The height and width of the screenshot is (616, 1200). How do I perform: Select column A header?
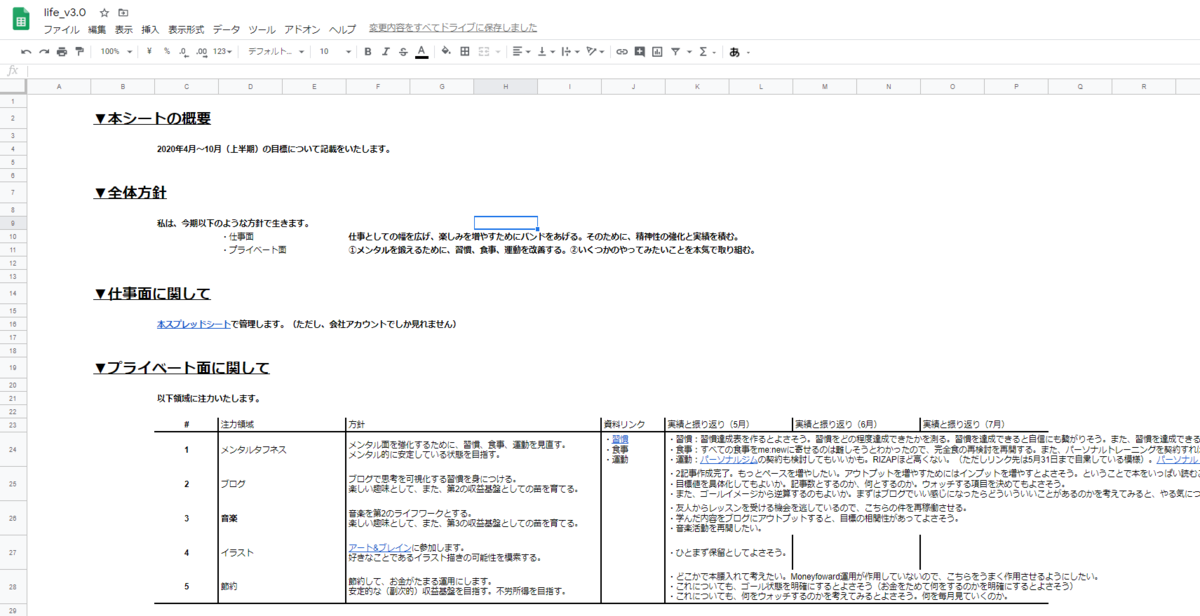click(x=59, y=87)
